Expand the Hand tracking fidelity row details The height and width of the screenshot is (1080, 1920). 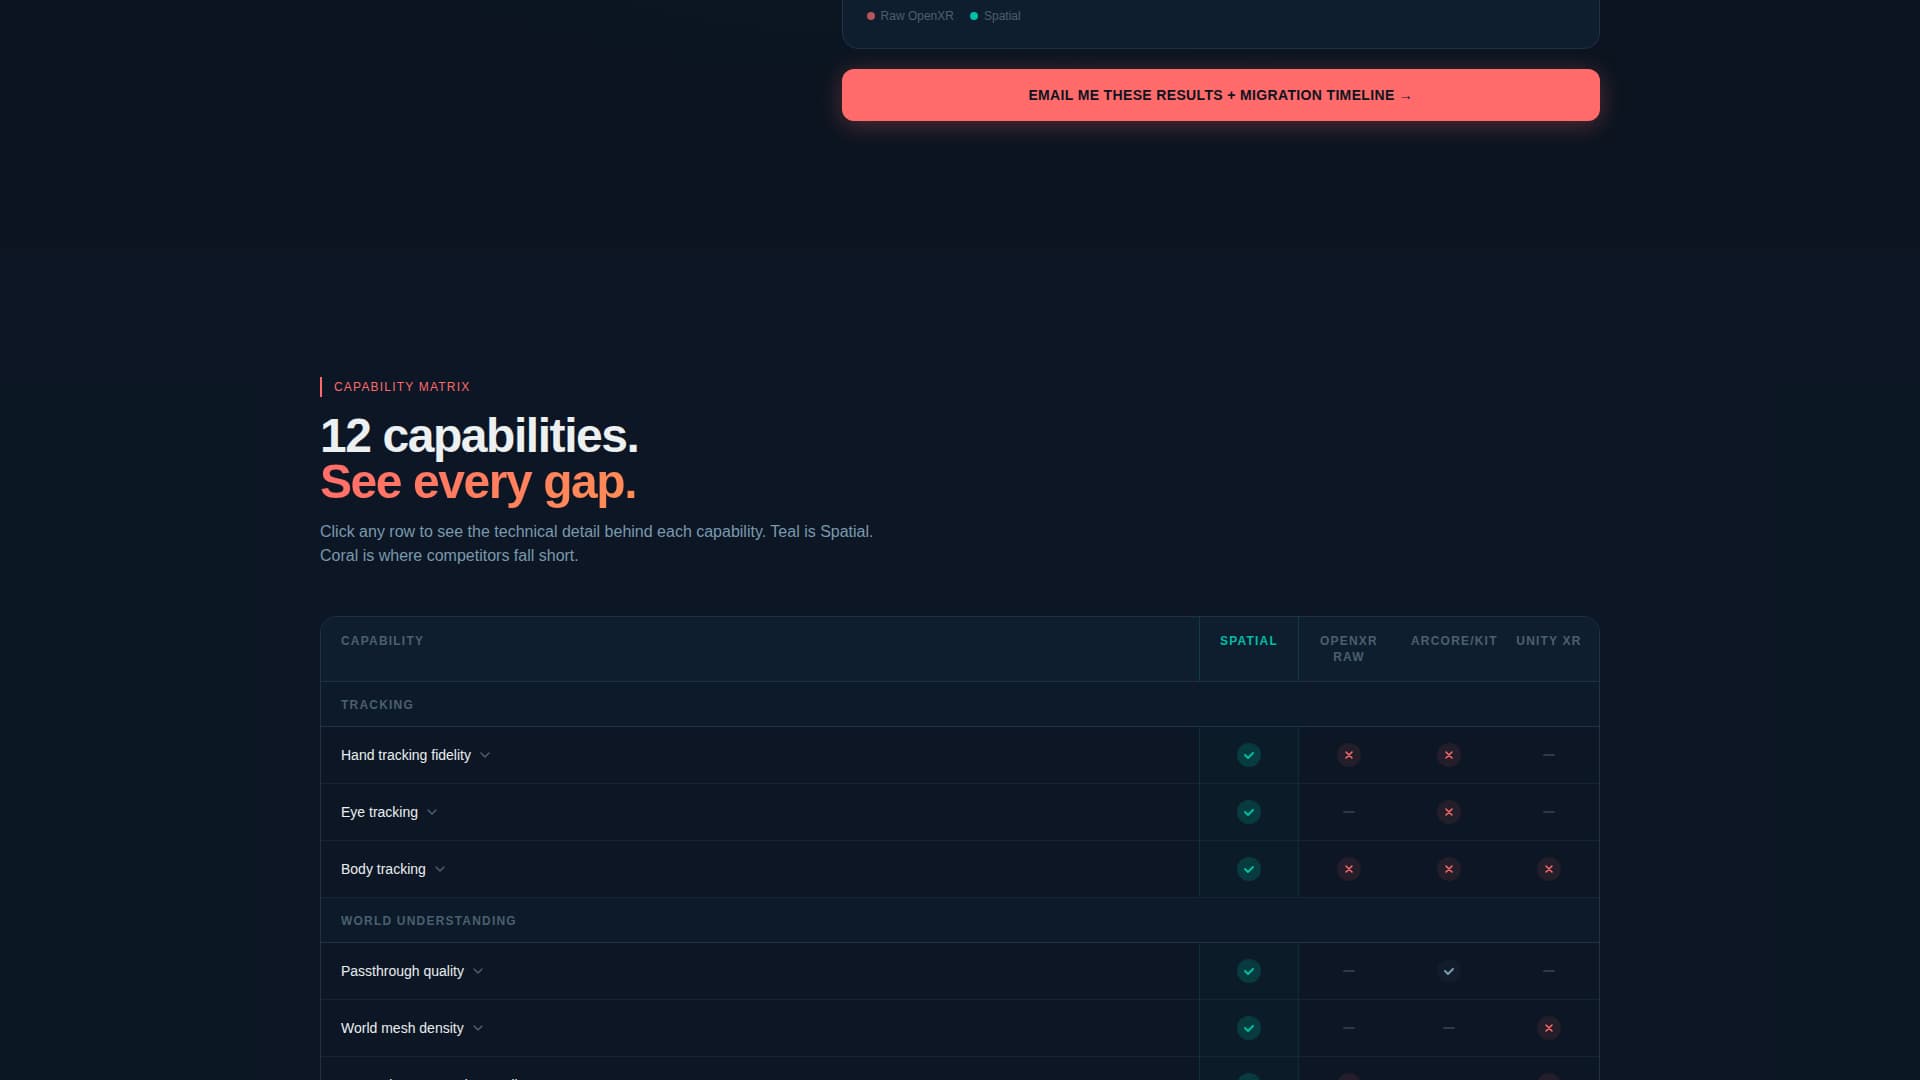[416, 755]
